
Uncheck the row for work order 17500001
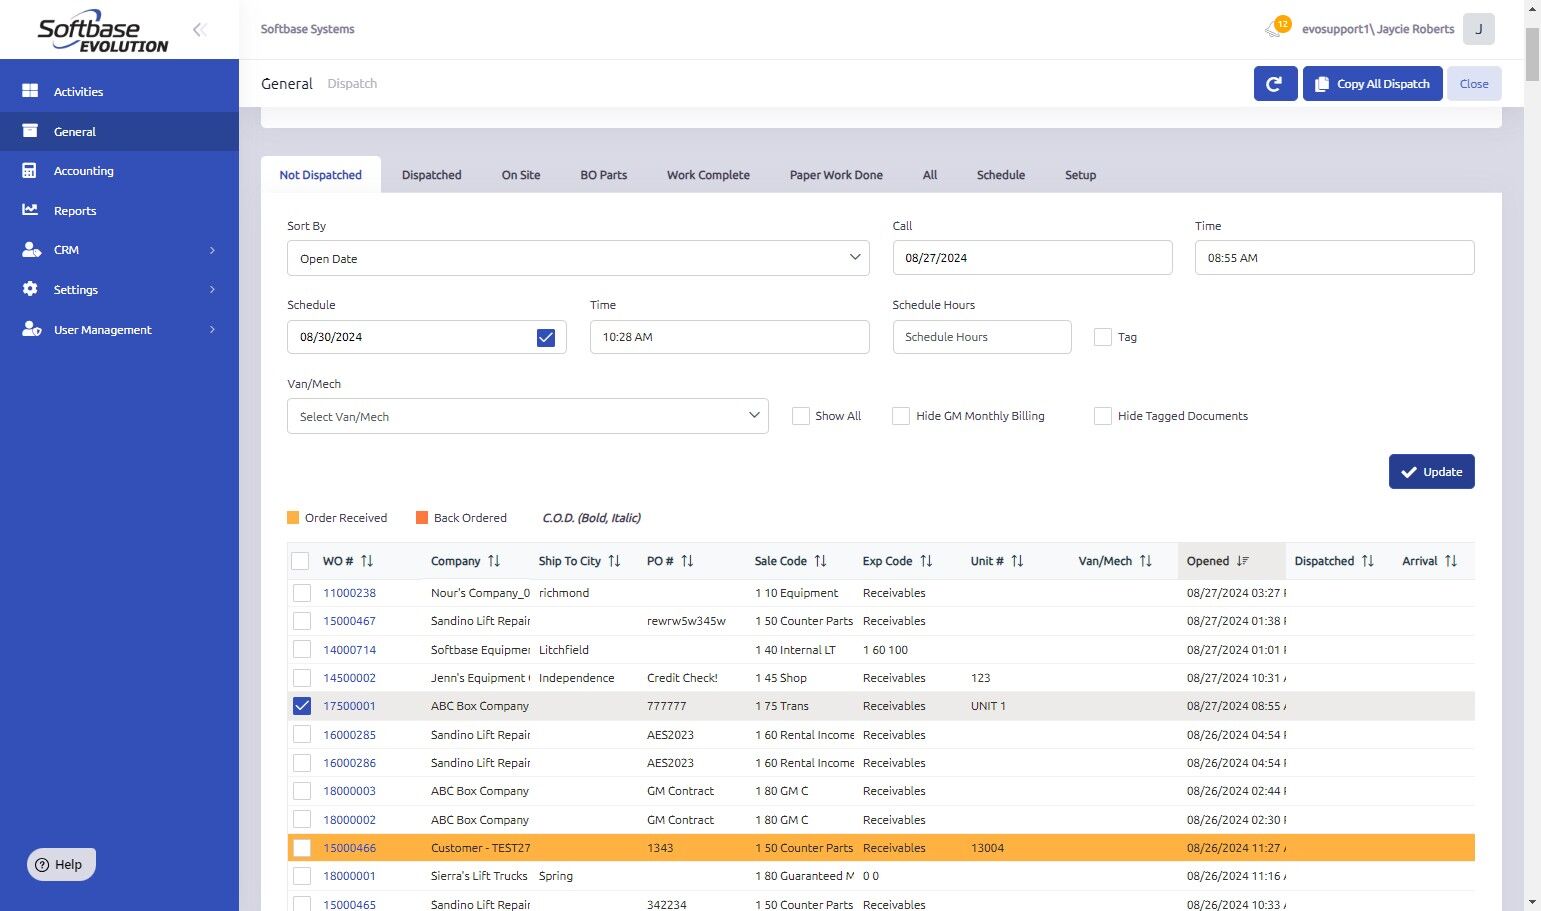[x=302, y=706]
